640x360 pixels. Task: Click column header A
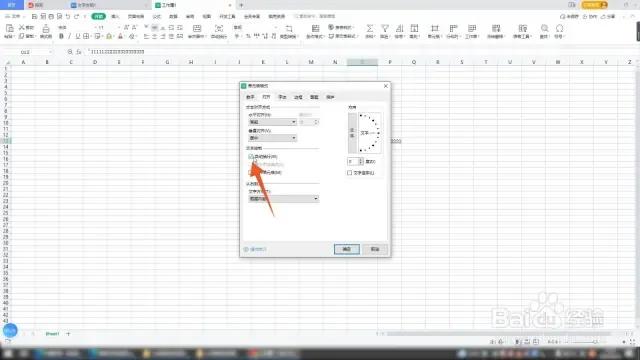pyautogui.click(x=23, y=62)
